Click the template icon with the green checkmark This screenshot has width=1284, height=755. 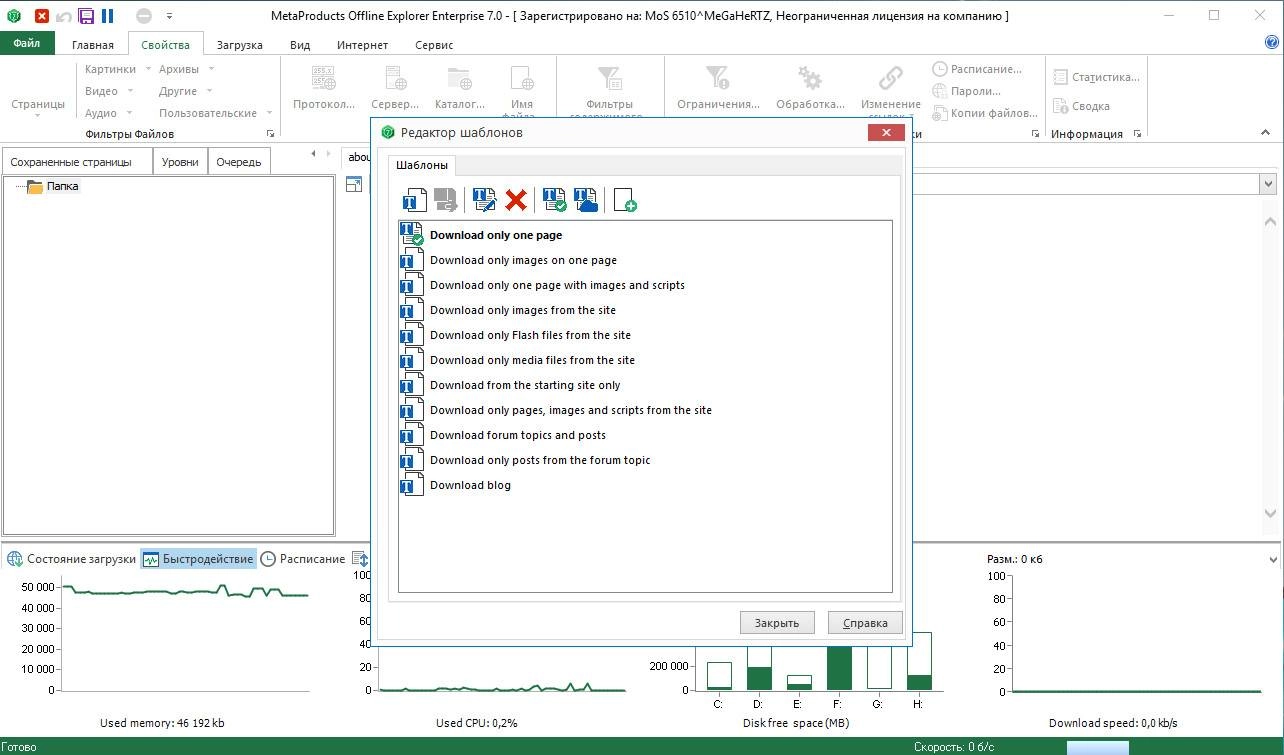(555, 200)
